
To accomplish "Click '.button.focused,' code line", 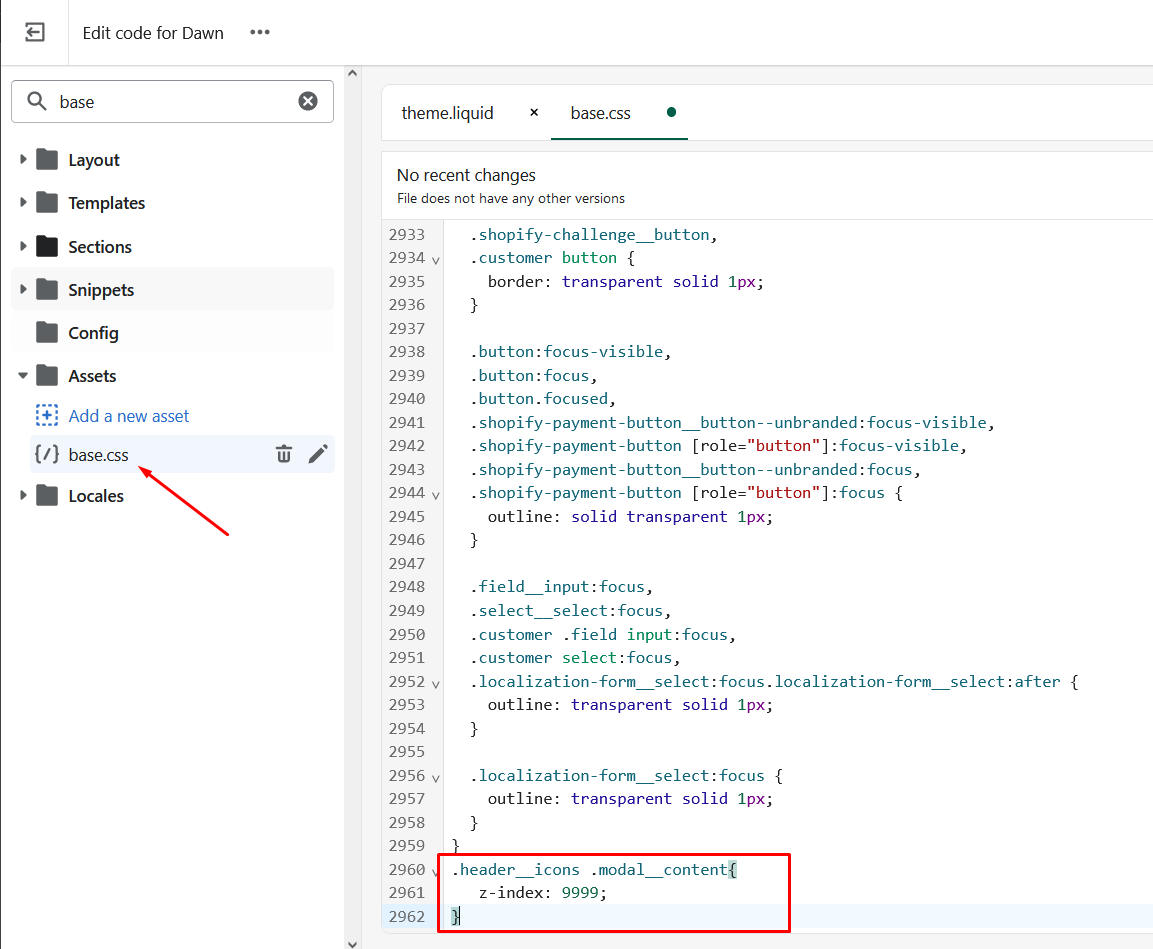I will 543,398.
